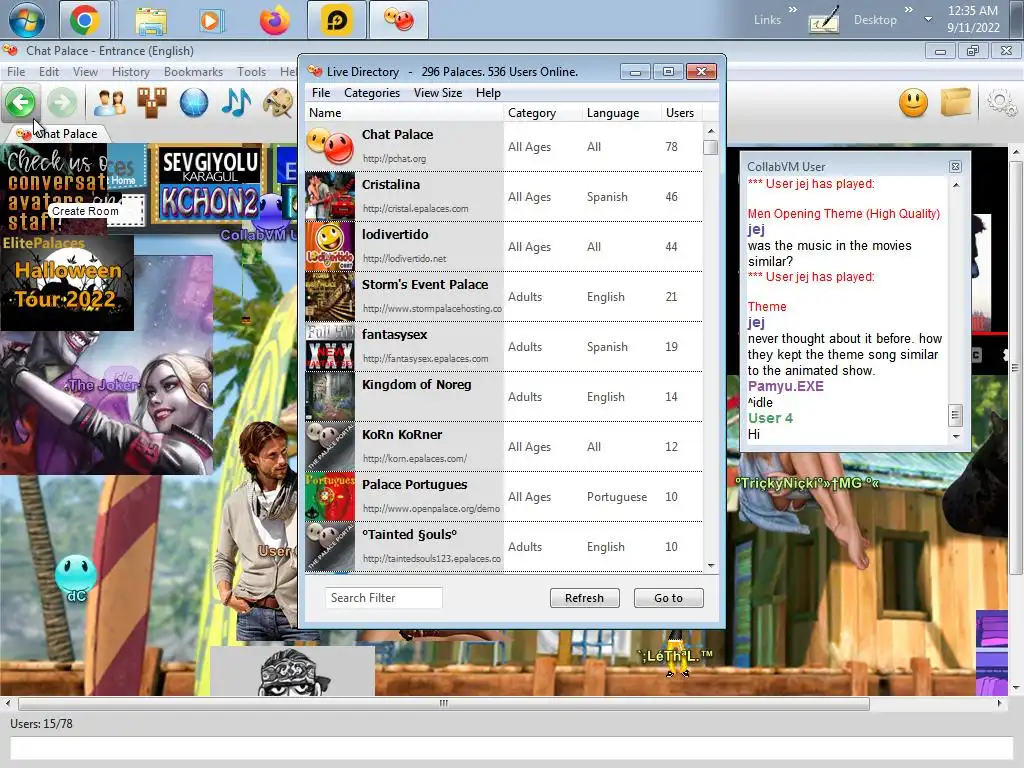Click the cyan dC smiley avatar
Viewport: 1024px width, 768px height.
point(76,577)
